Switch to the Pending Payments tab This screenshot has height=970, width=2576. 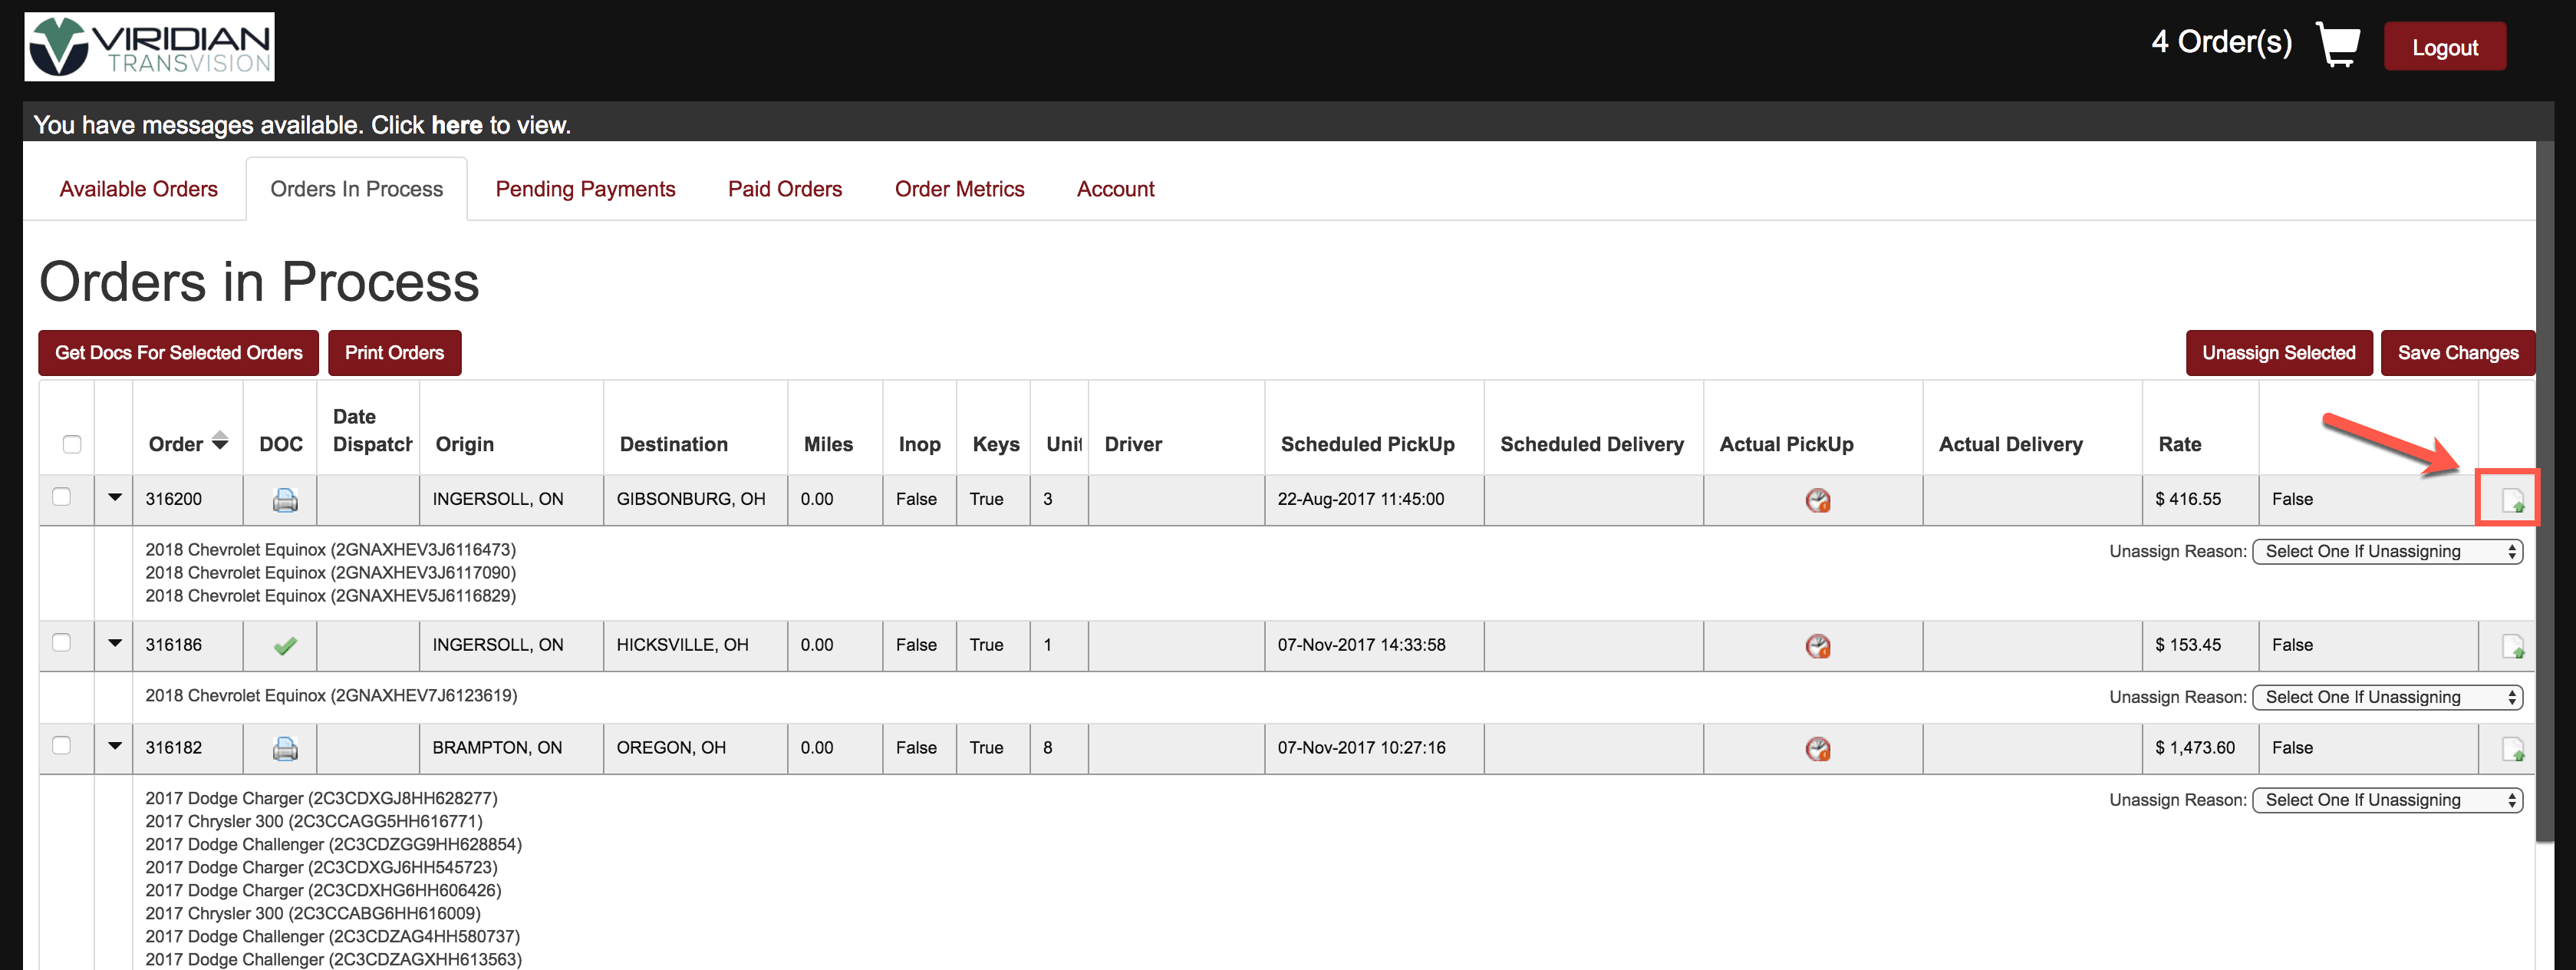[x=585, y=189]
